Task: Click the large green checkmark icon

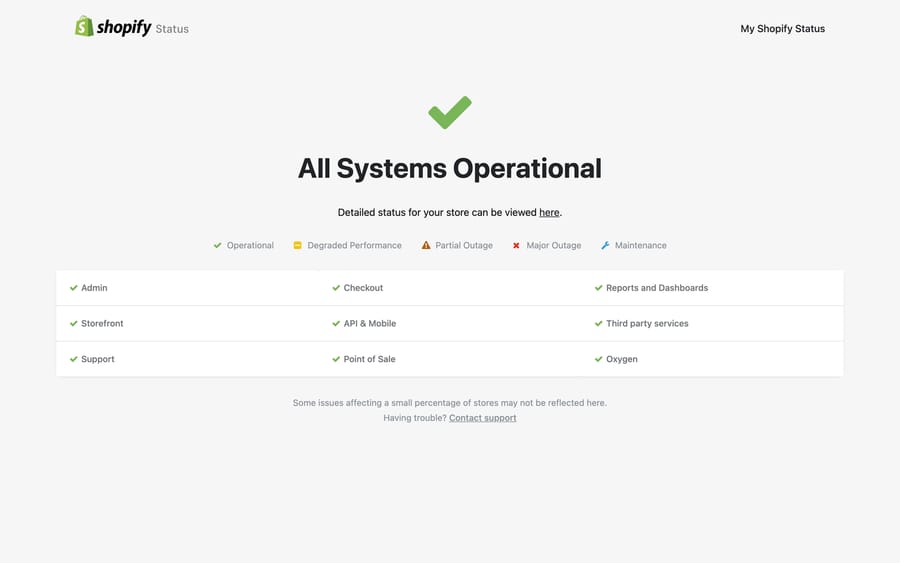Action: tap(450, 112)
